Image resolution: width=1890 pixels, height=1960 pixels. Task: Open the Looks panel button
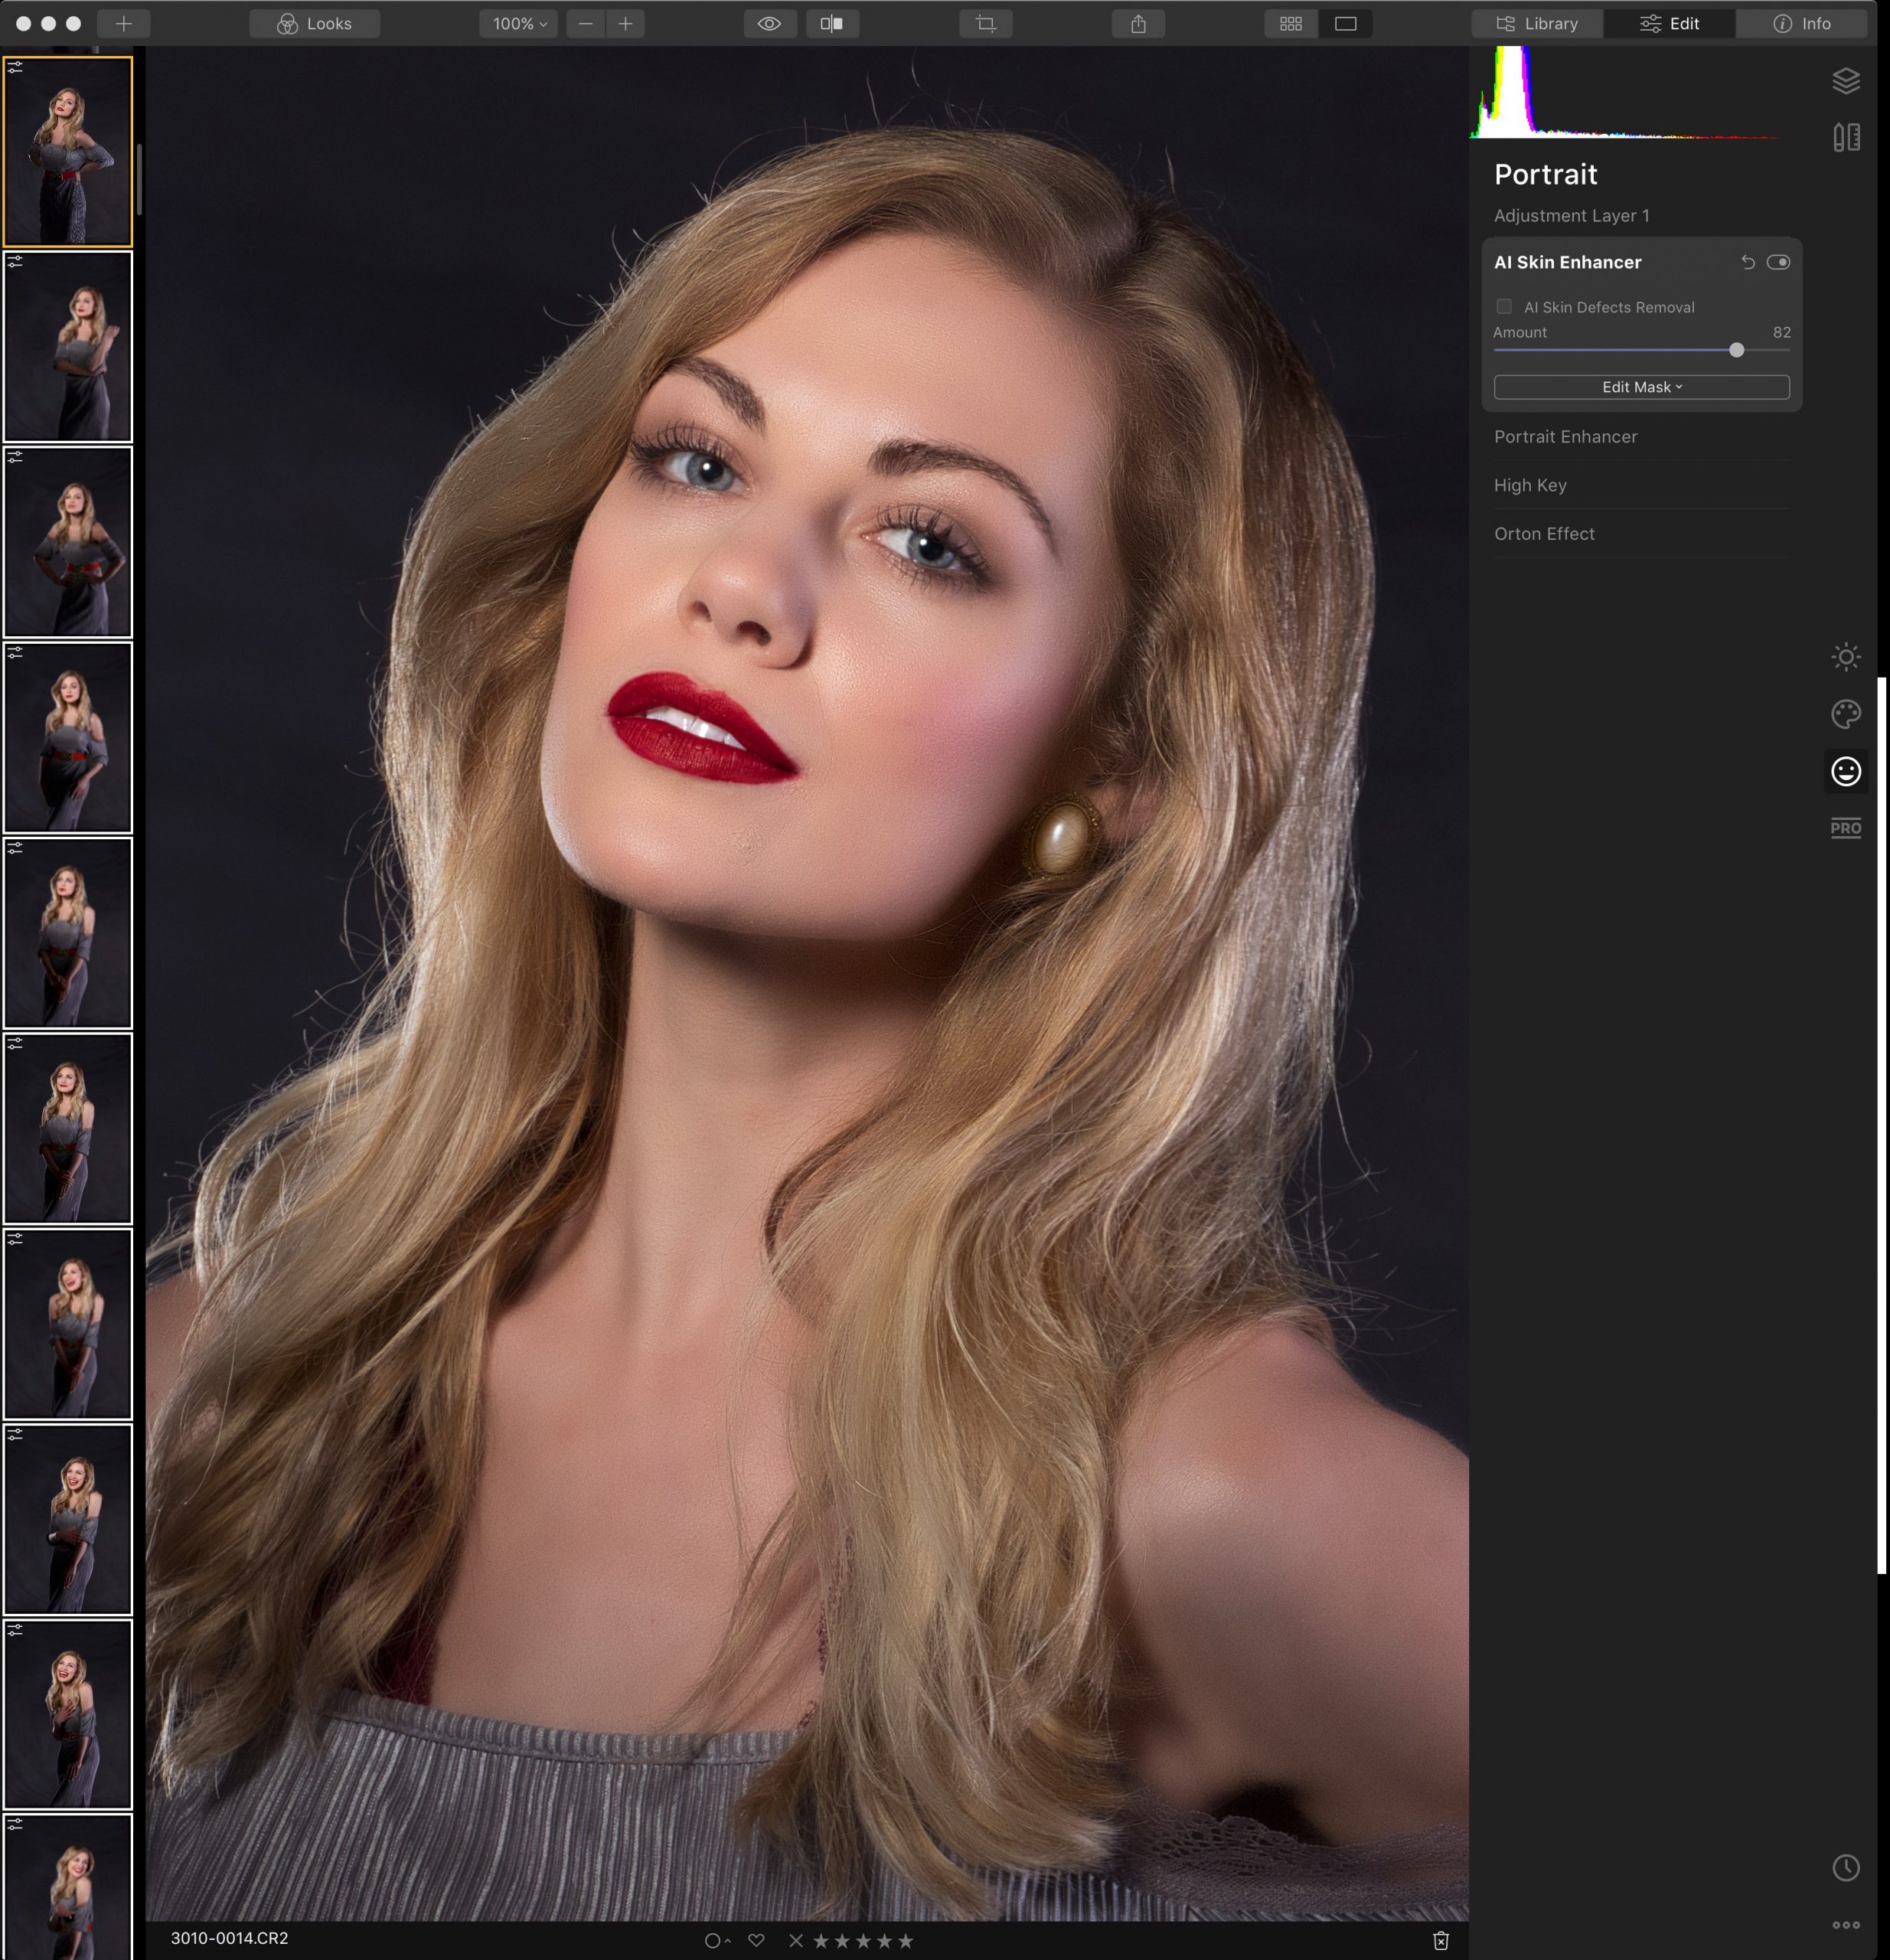point(314,24)
